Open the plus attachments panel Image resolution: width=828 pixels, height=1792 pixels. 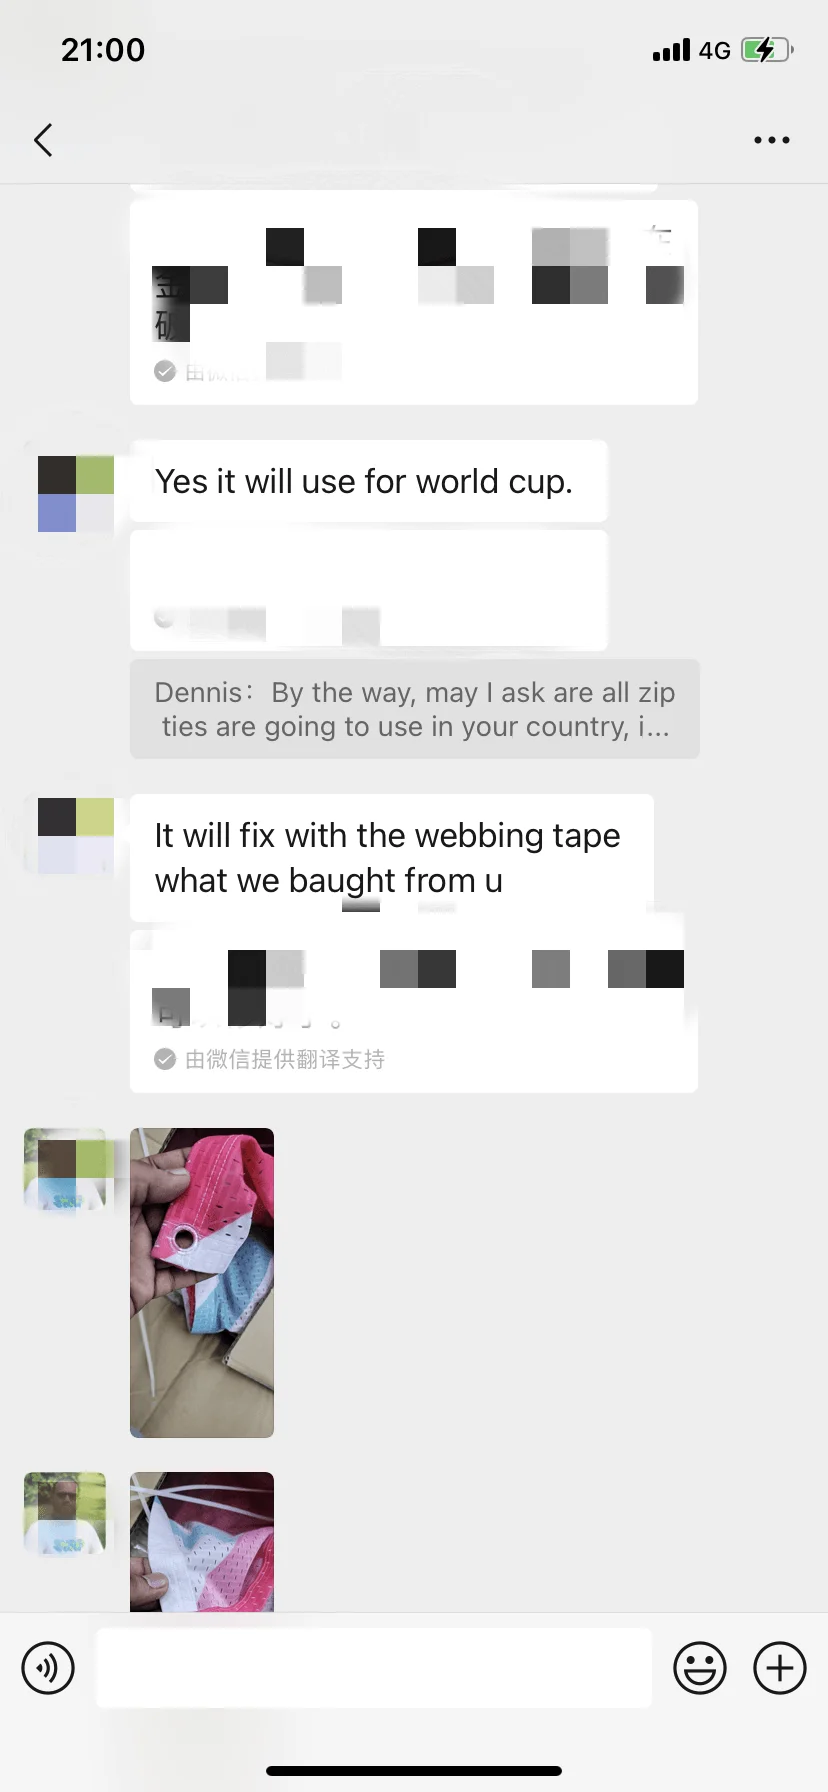coord(780,1667)
